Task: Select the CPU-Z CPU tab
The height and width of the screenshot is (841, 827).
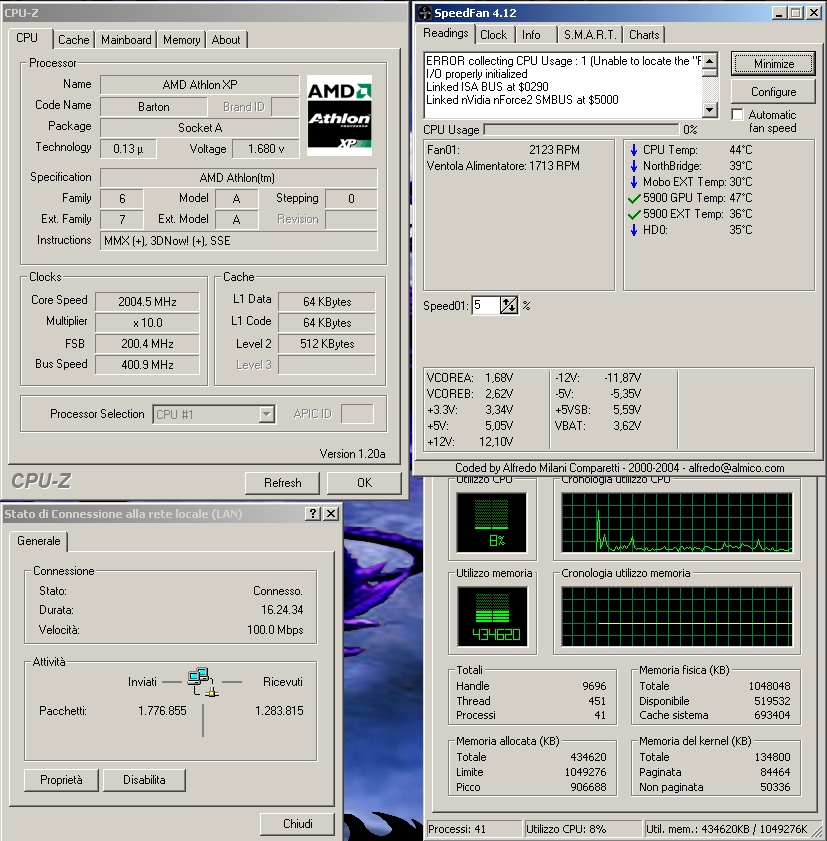Action: (27, 38)
